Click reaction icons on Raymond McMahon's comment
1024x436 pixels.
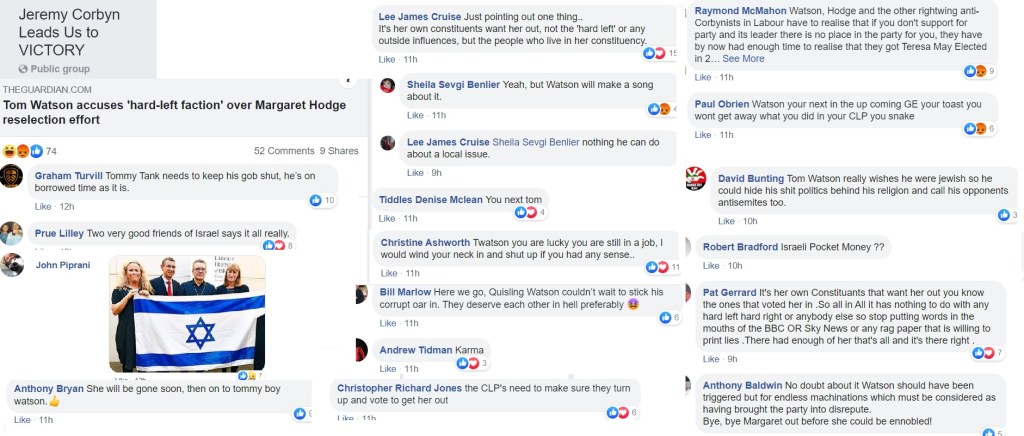[975, 71]
